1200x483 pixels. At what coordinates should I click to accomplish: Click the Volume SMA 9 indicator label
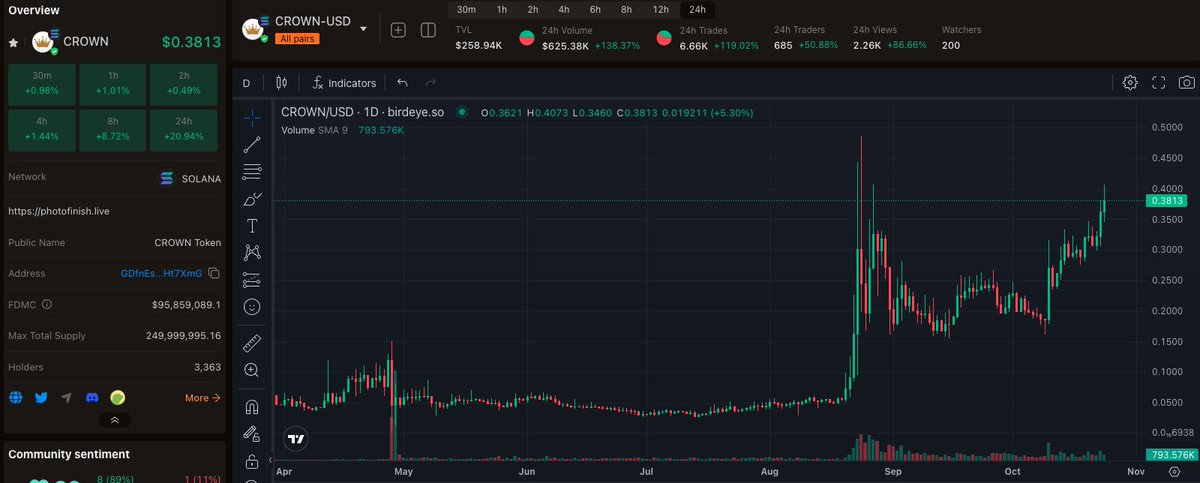tap(315, 130)
